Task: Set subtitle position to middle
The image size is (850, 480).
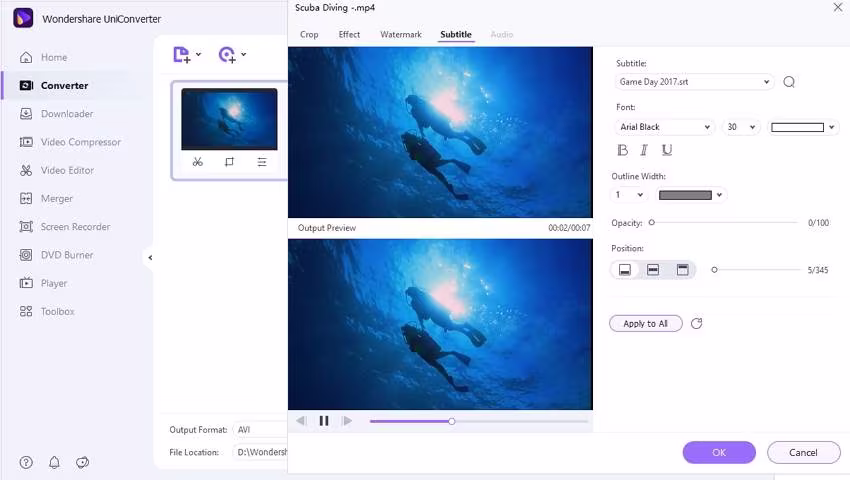Action: [x=653, y=270]
